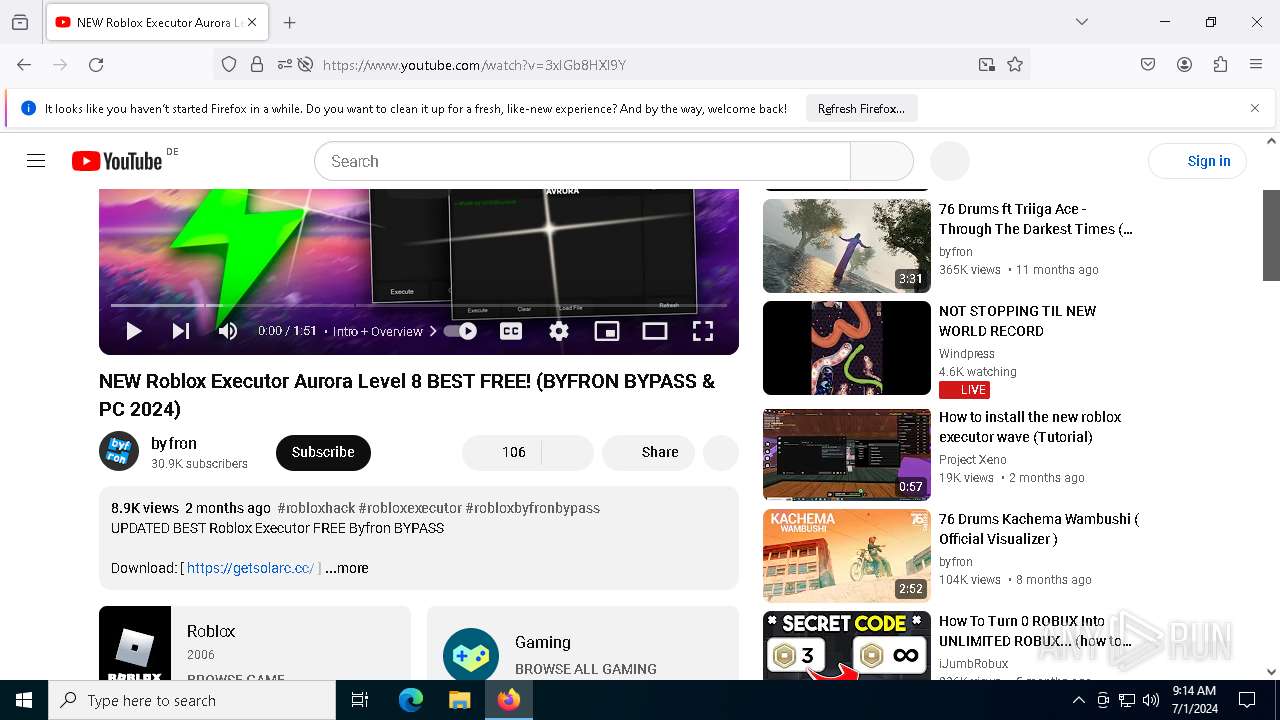Click the search submit button
Viewport: 1280px width, 720px height.
[x=882, y=161]
